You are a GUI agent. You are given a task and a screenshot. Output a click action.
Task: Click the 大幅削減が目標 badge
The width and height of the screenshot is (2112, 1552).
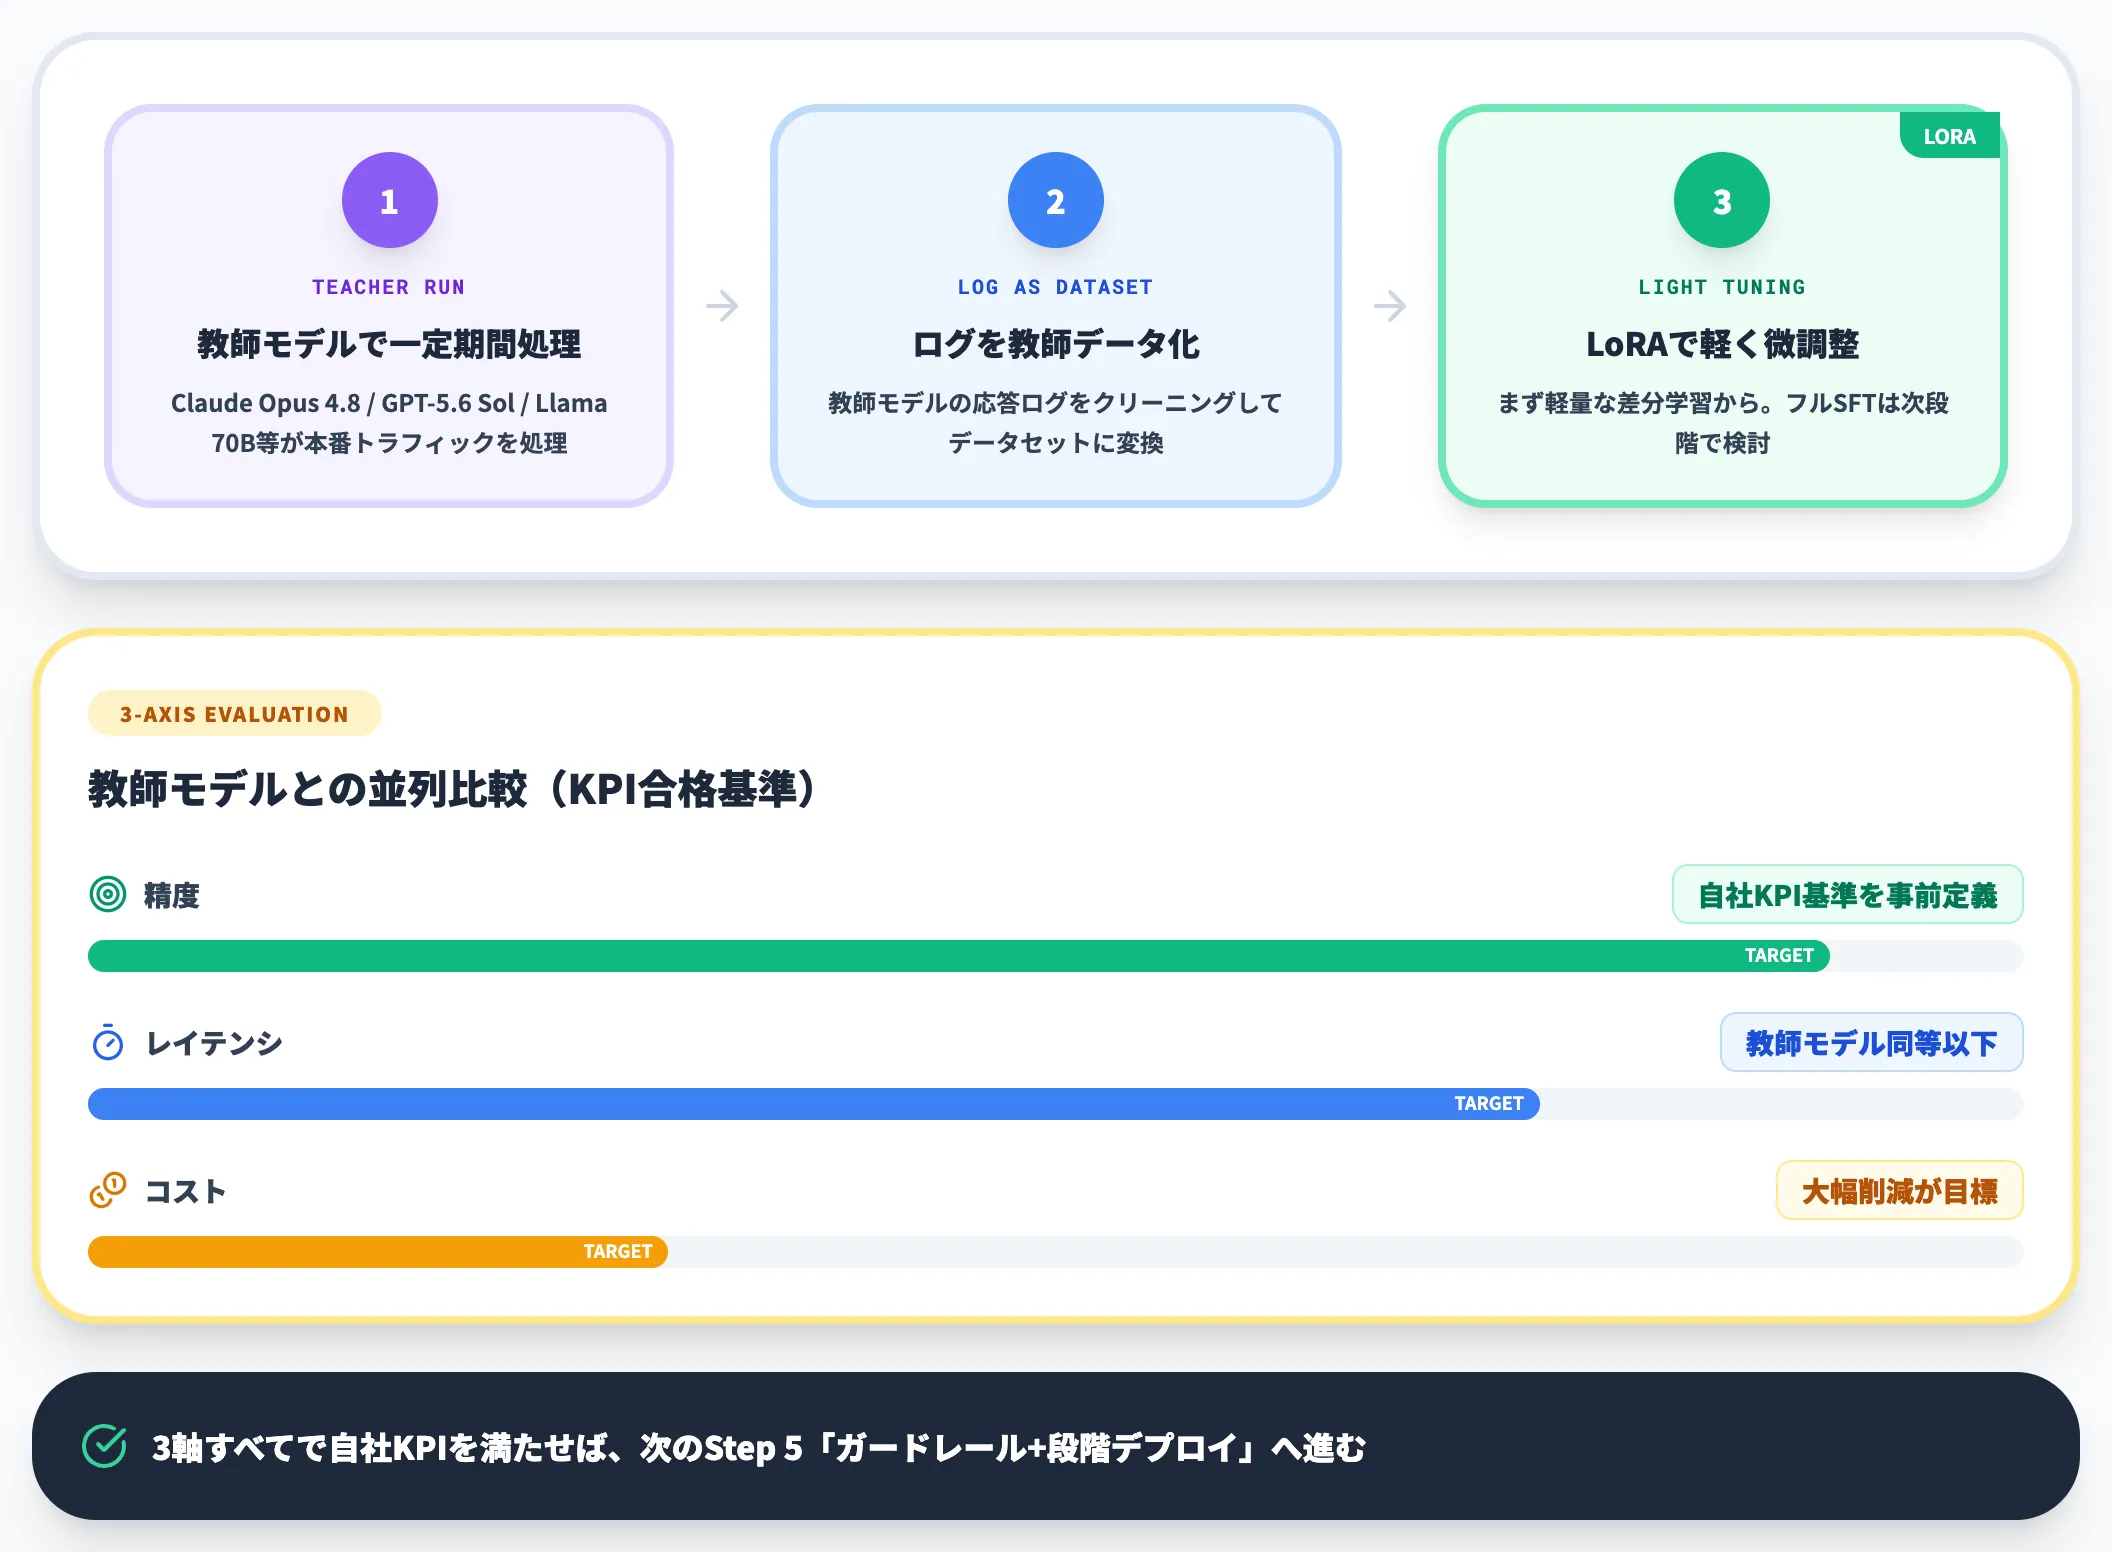1899,1190
